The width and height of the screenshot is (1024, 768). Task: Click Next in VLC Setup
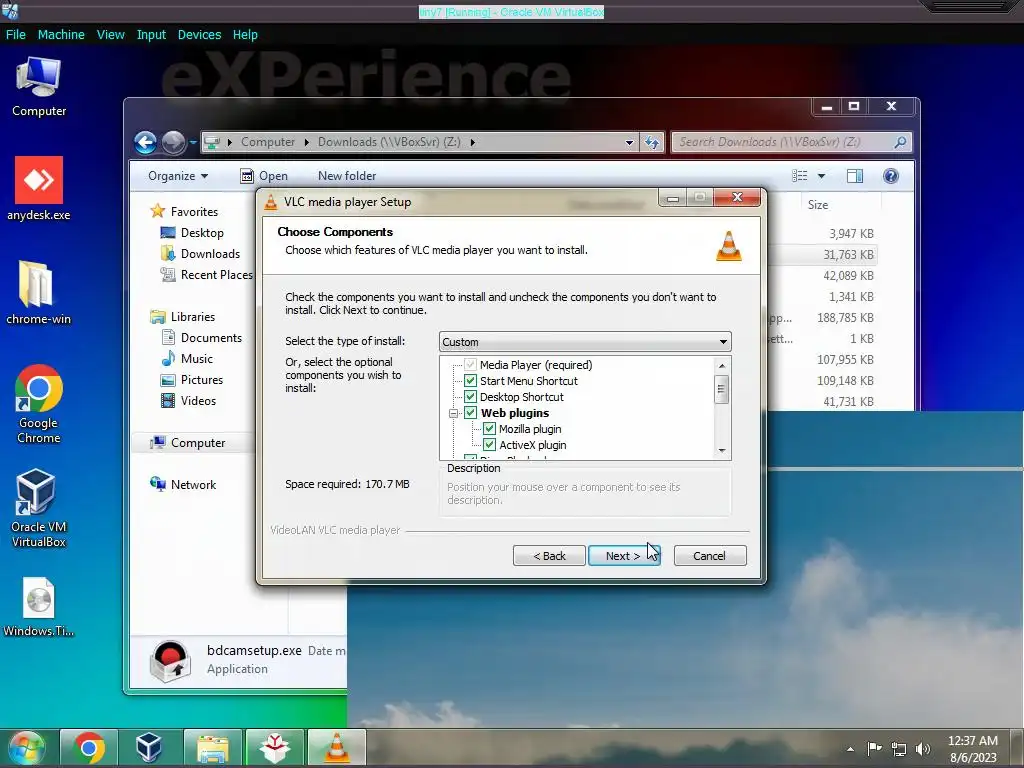624,556
